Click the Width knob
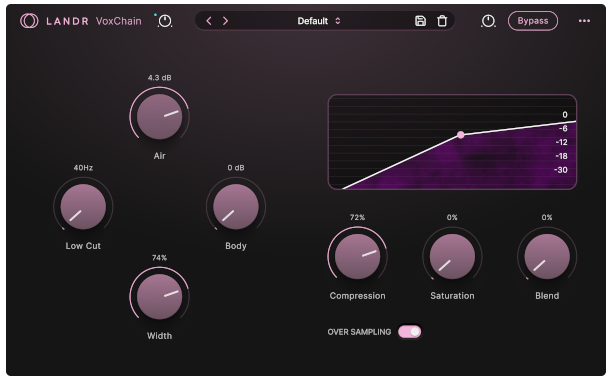Viewport: 614px width, 382px height. 159,296
